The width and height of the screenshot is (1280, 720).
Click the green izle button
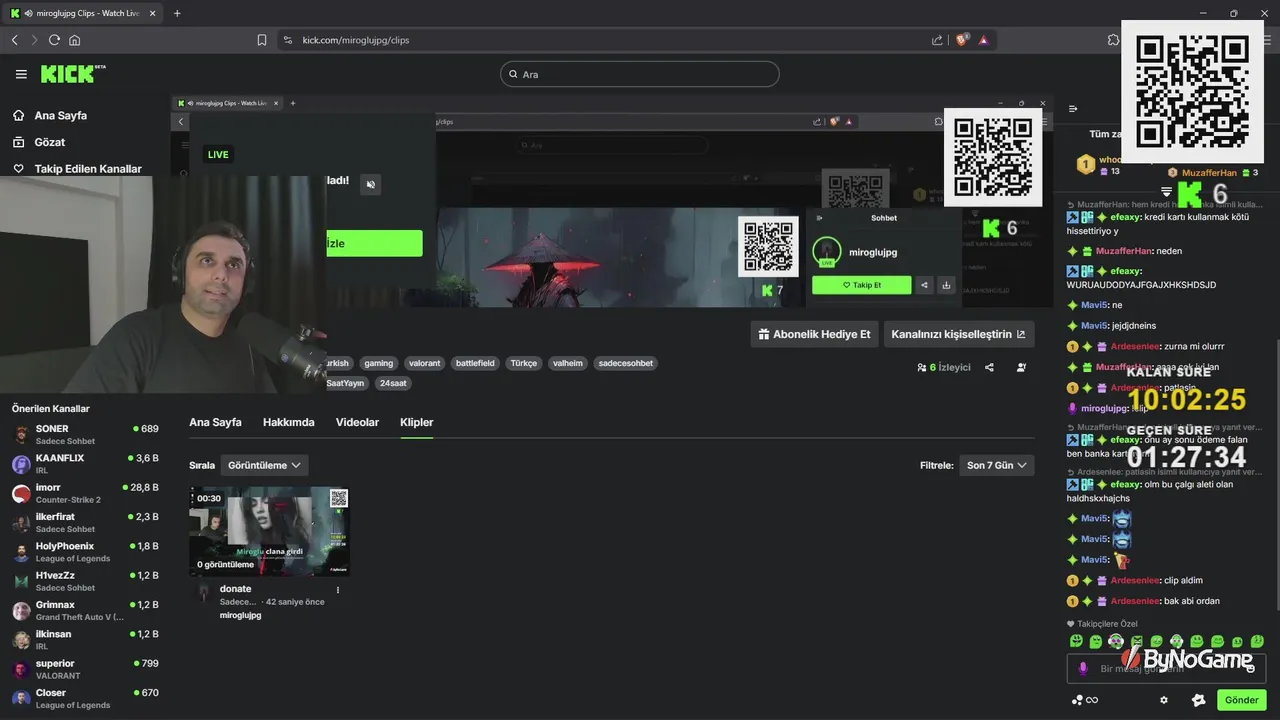click(374, 243)
